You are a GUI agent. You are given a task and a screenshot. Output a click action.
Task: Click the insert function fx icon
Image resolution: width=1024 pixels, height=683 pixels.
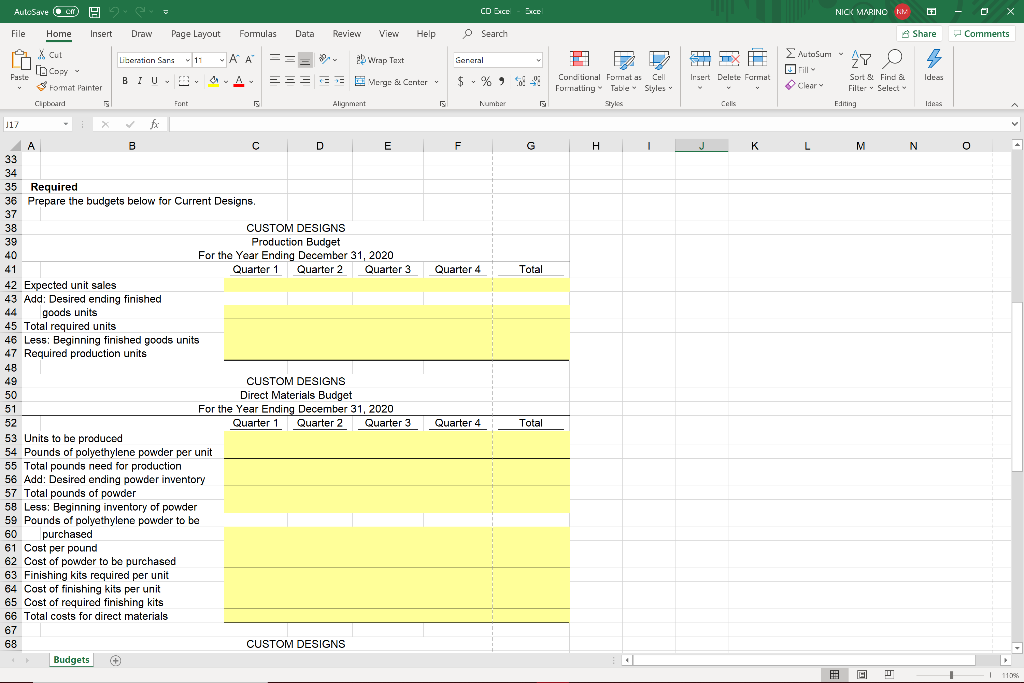pyautogui.click(x=155, y=124)
